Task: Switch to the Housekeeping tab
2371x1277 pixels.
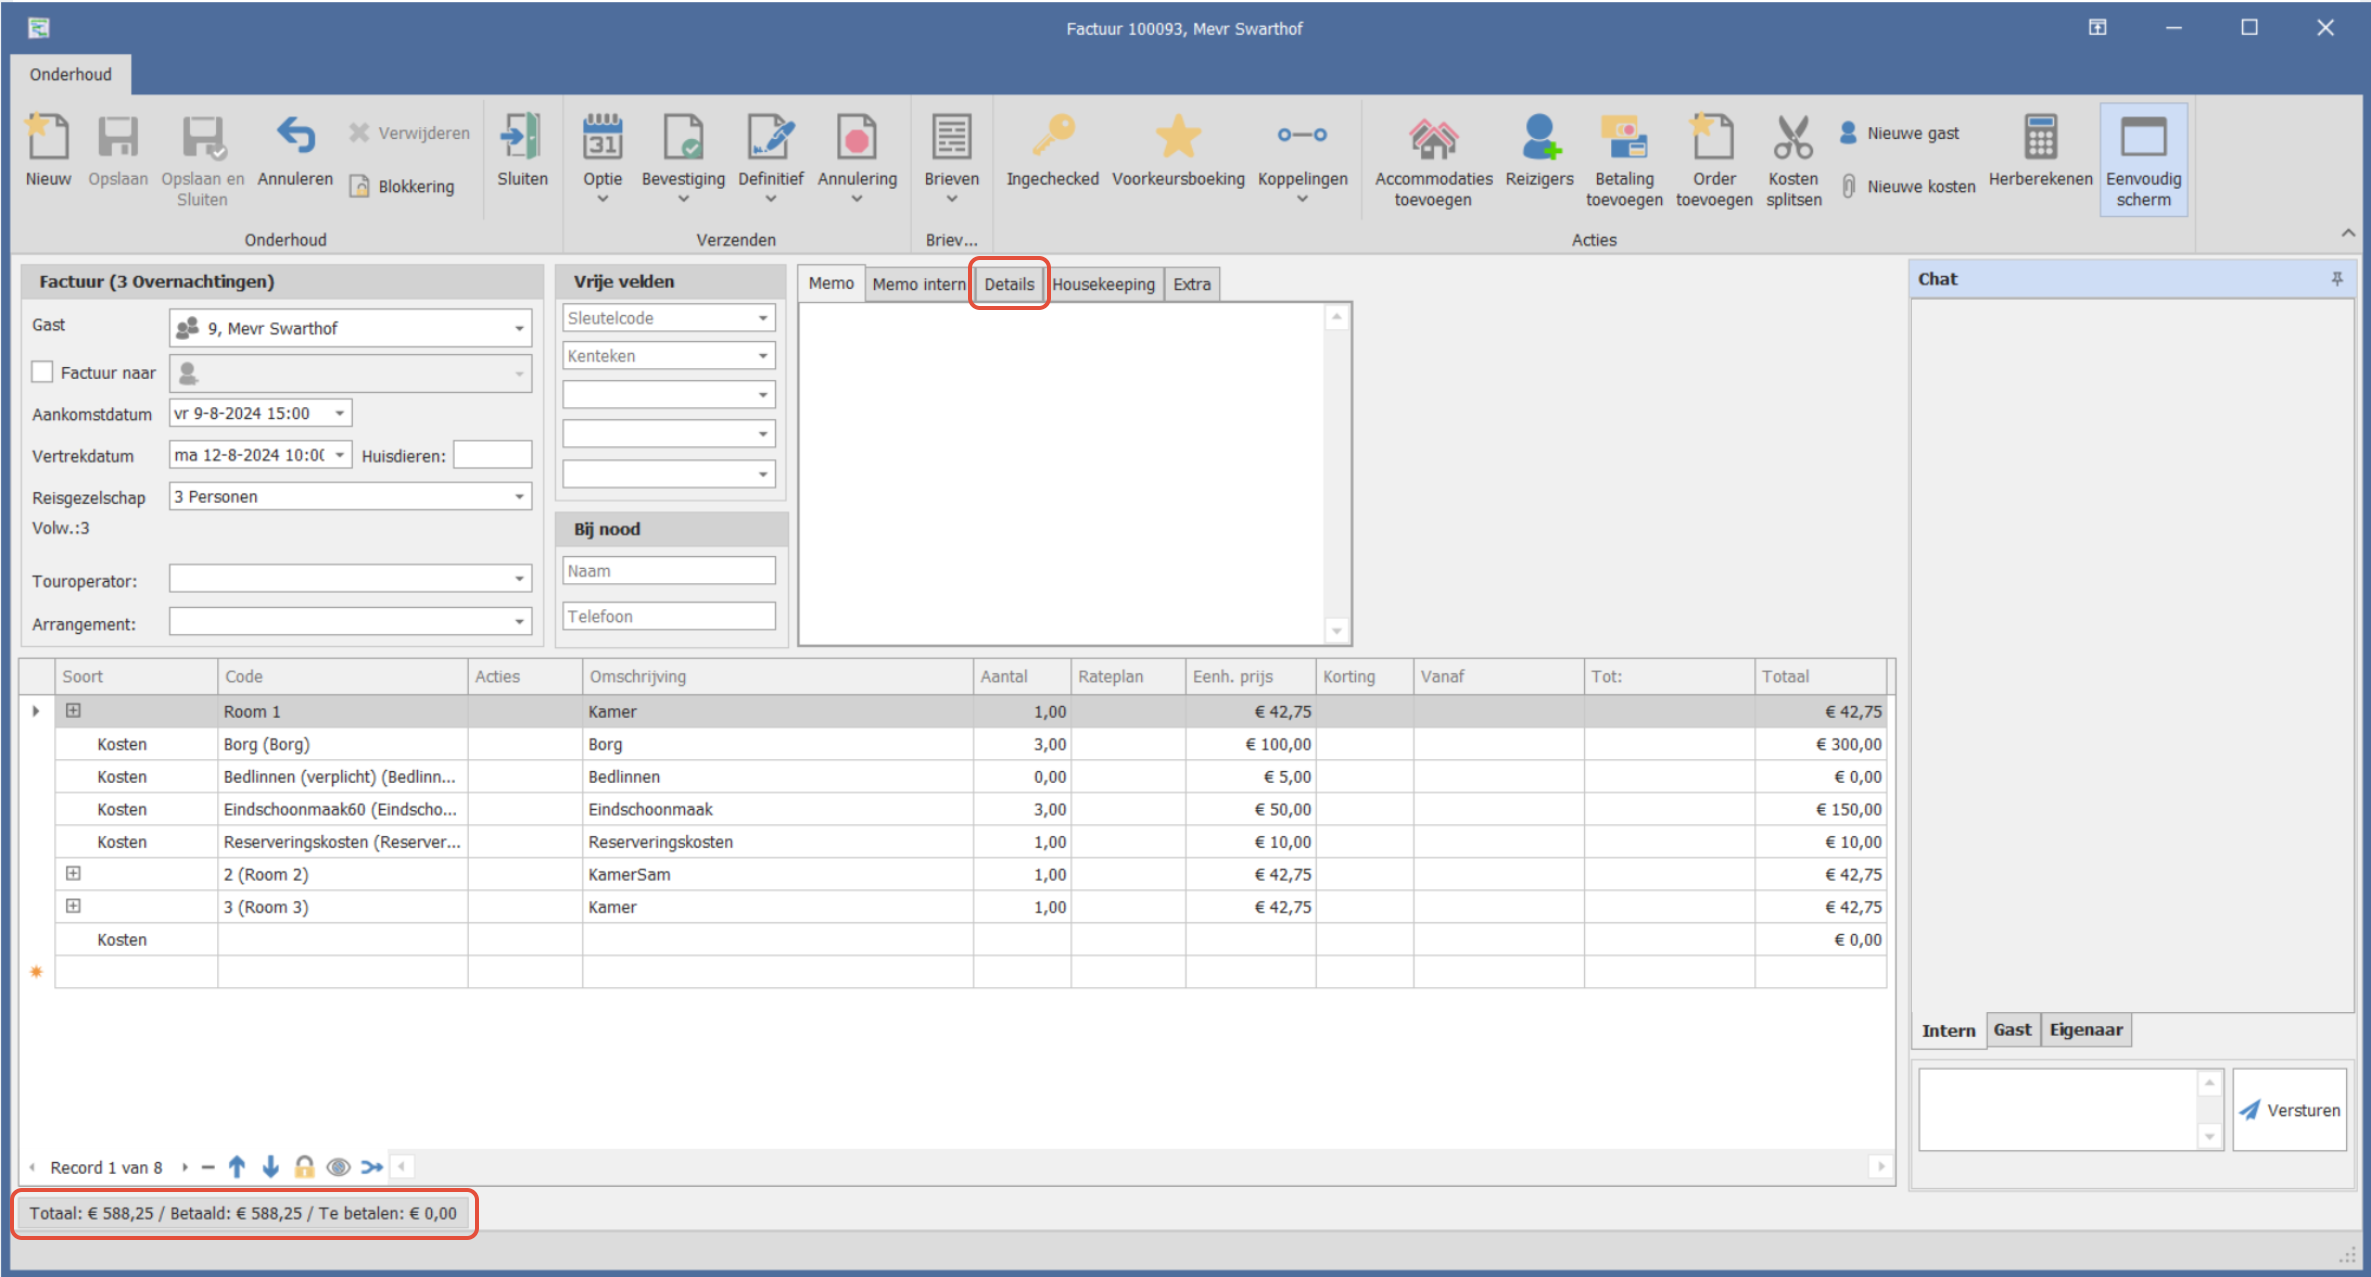Action: point(1103,284)
